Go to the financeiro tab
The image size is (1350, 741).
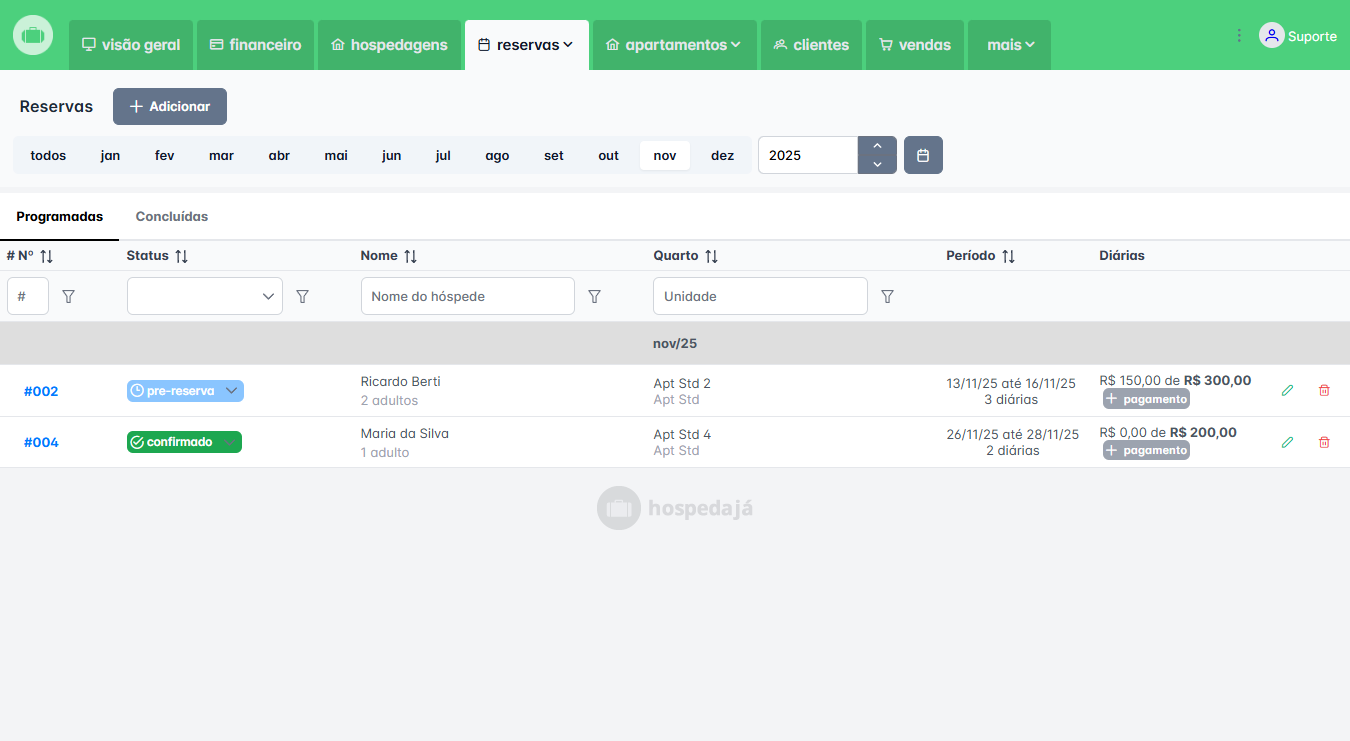255,45
